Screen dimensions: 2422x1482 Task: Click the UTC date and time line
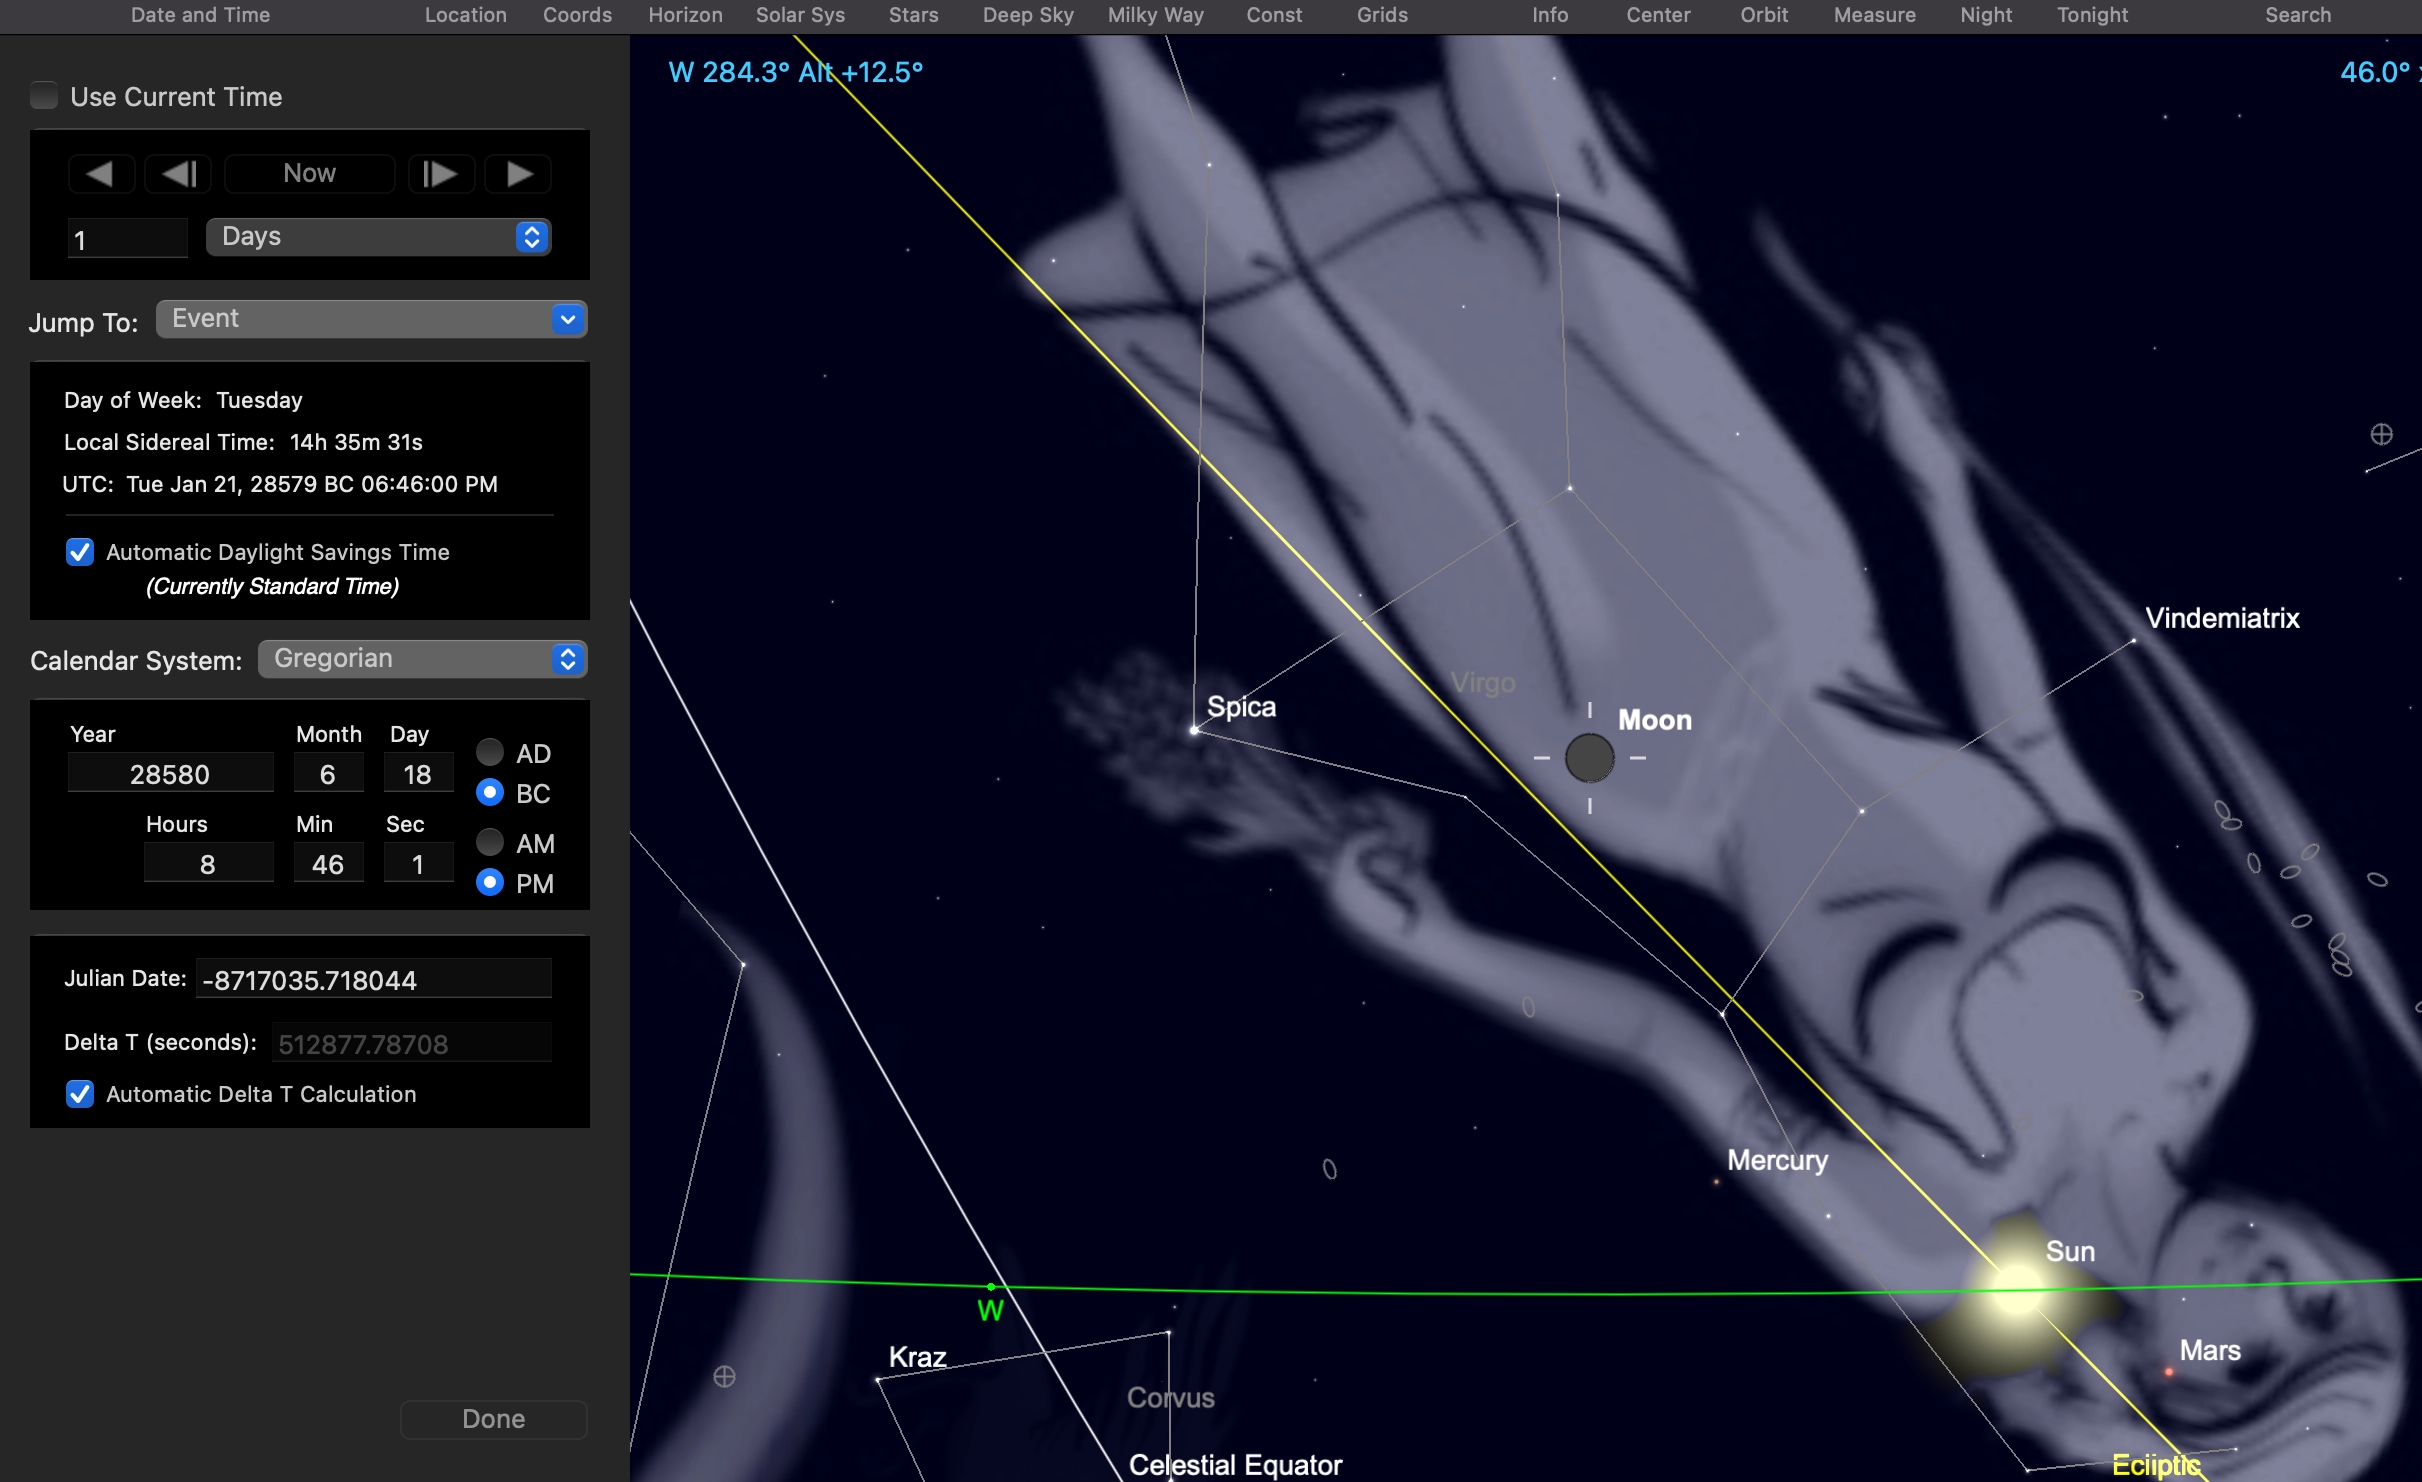point(280,484)
